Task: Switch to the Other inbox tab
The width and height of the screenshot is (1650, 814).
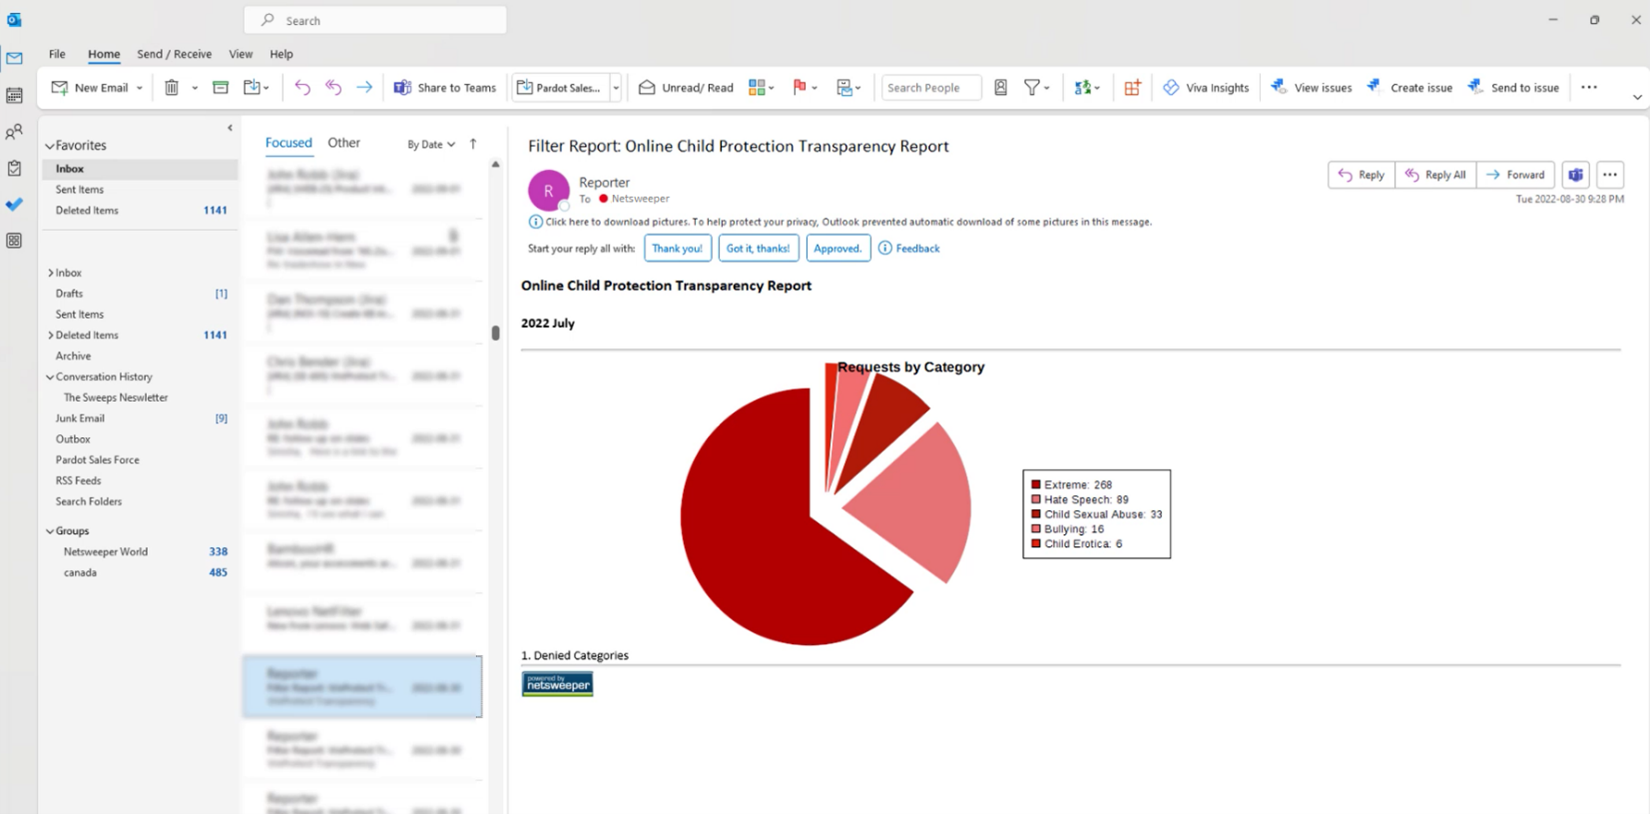Action: (344, 143)
